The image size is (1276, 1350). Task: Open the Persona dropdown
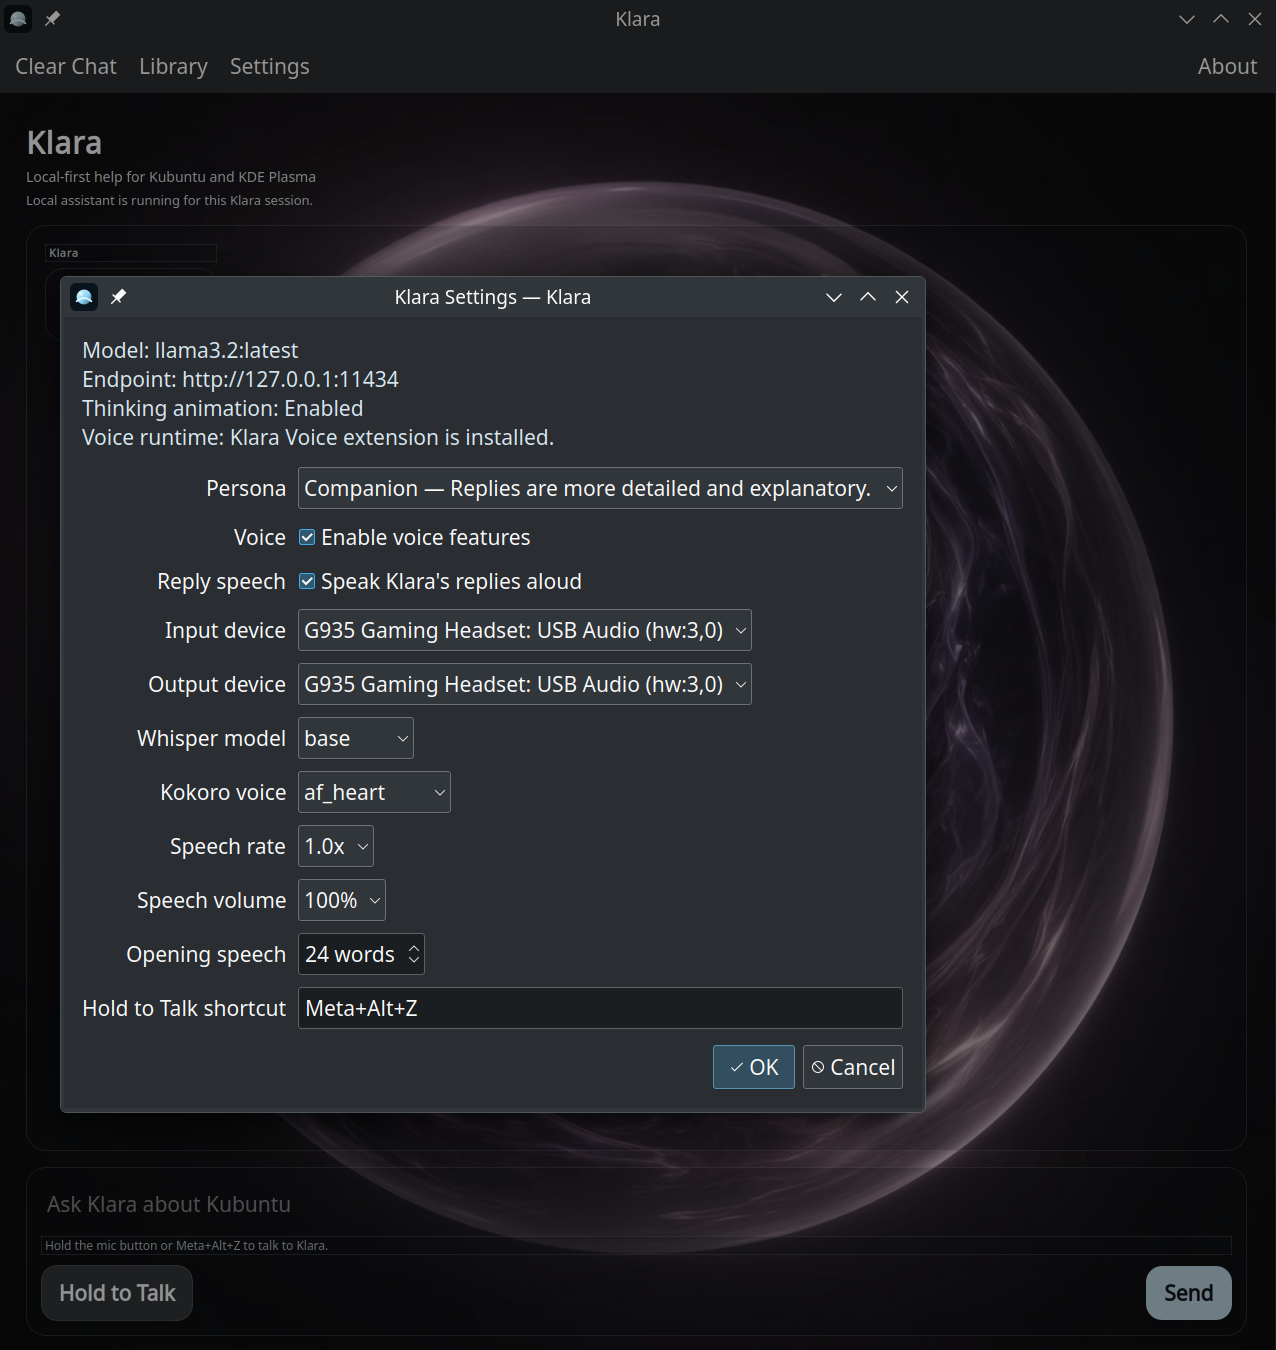(600, 488)
